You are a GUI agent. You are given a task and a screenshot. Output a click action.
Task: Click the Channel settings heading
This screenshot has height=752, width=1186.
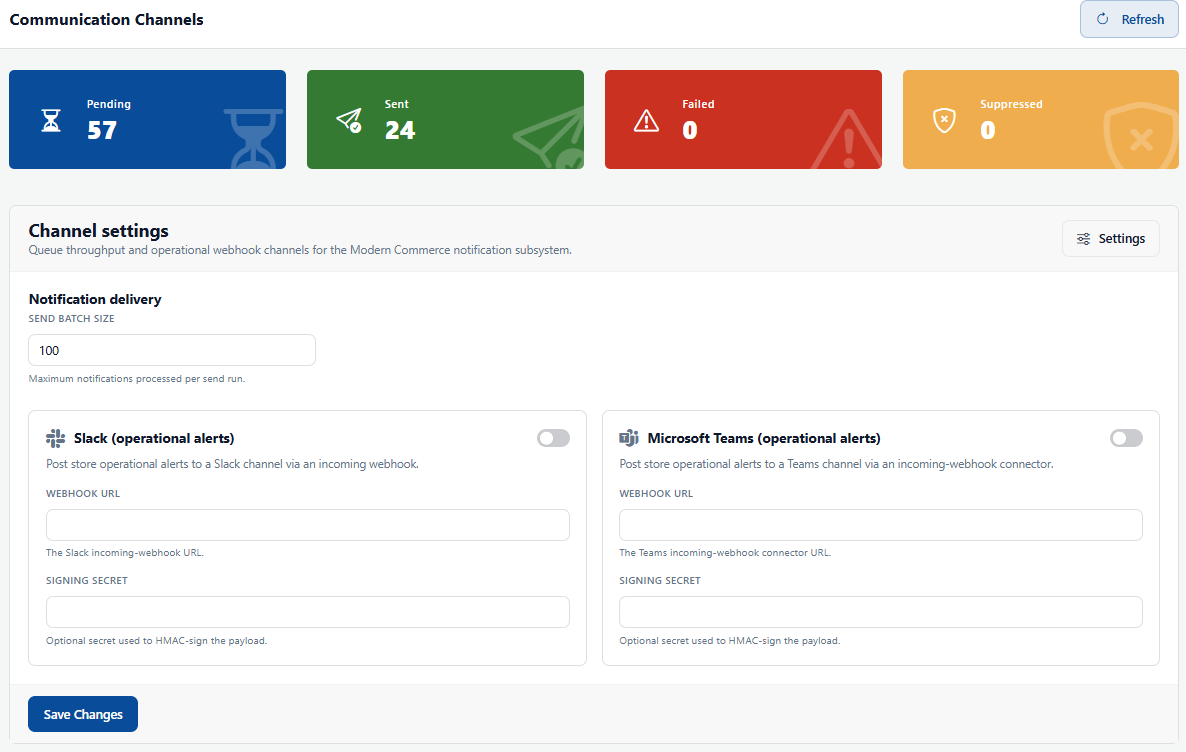(x=98, y=231)
